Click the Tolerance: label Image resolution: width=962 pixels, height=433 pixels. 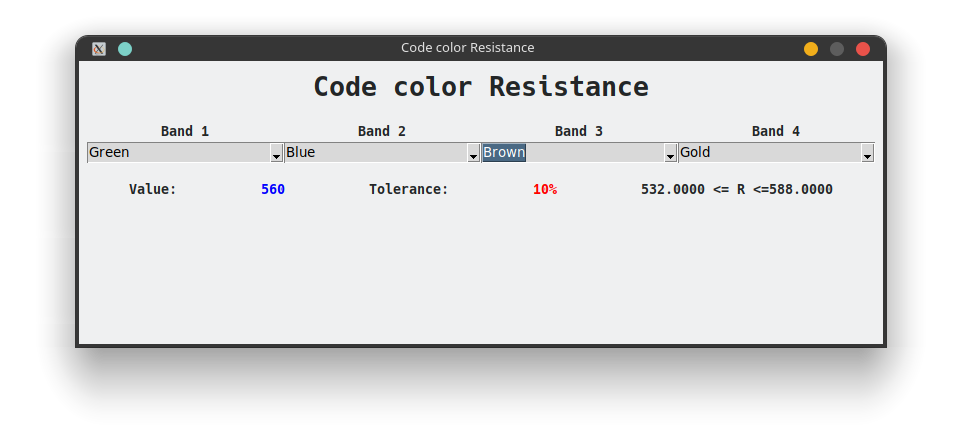point(409,190)
